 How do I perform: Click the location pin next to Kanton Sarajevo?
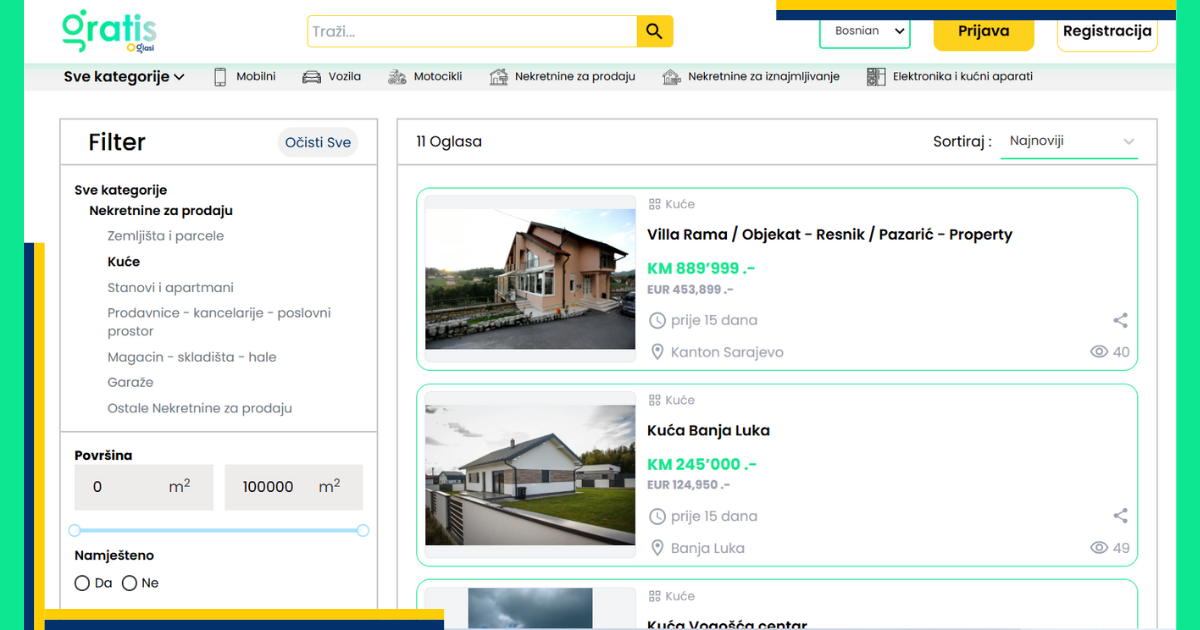tap(657, 352)
